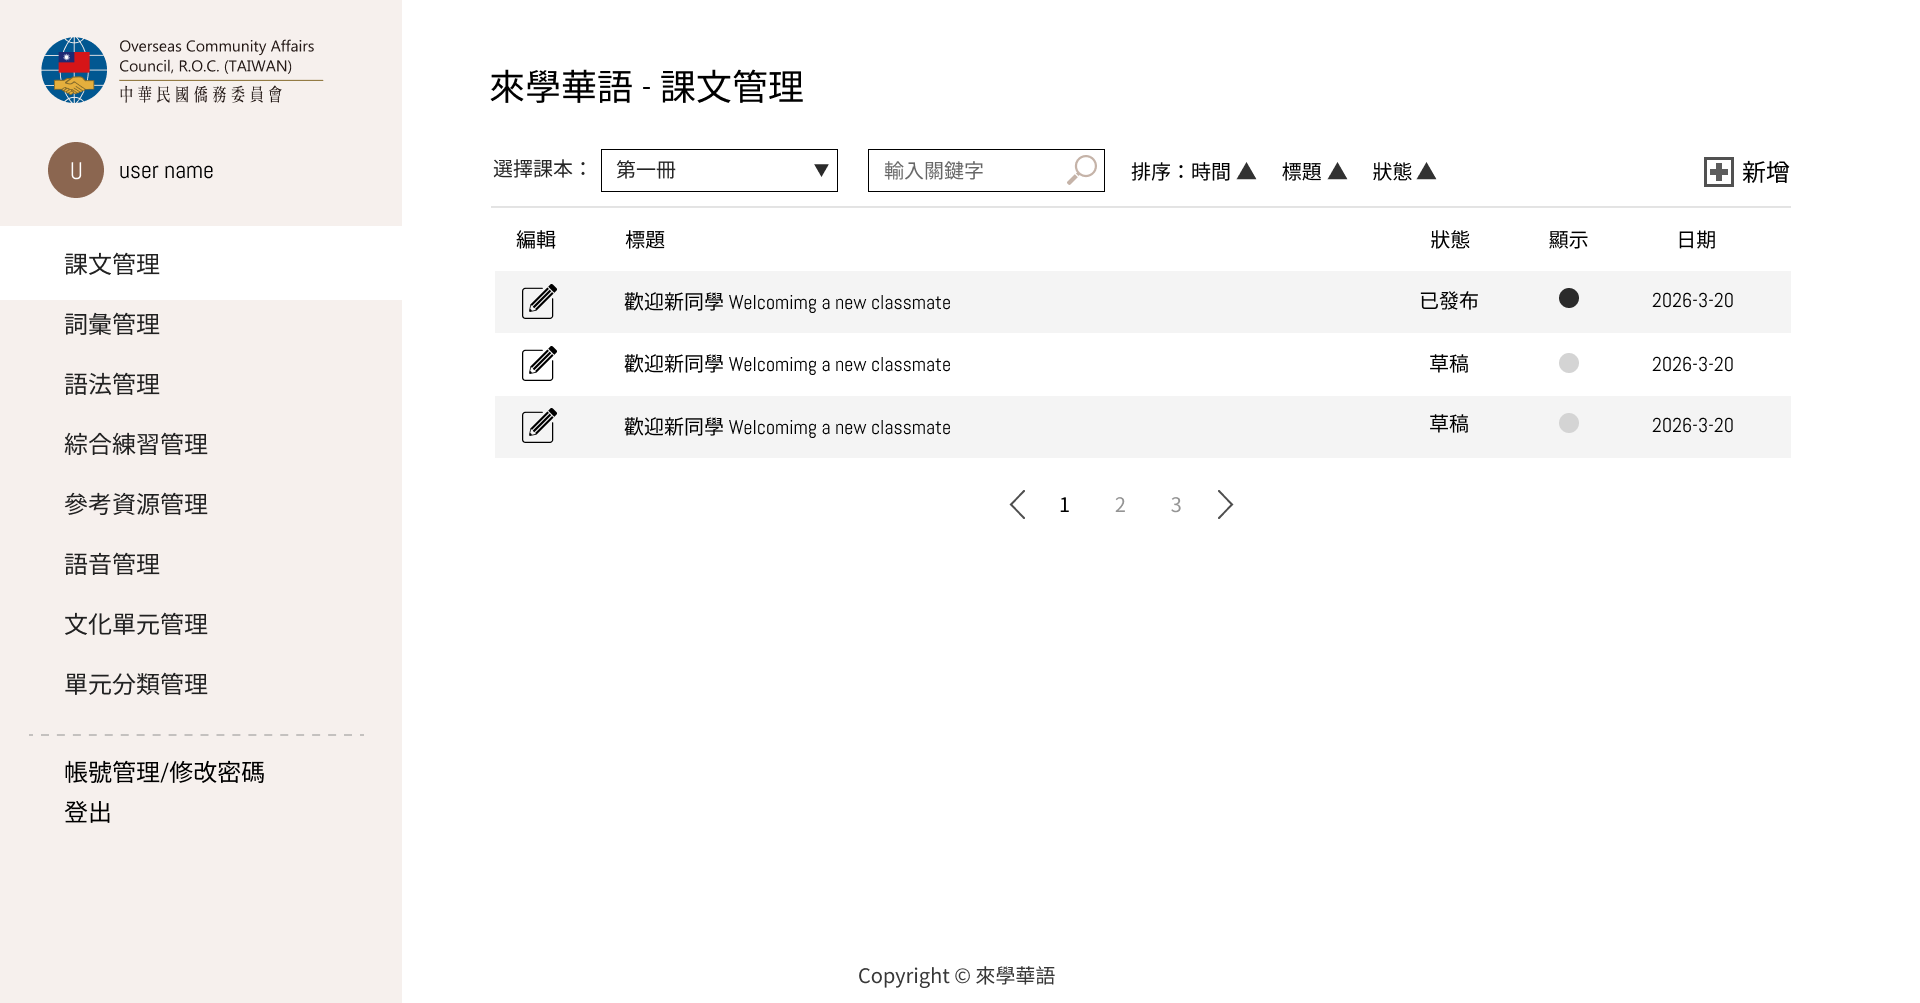
Task: Click the edit pencil icon for the published lesson
Action: coord(539,301)
